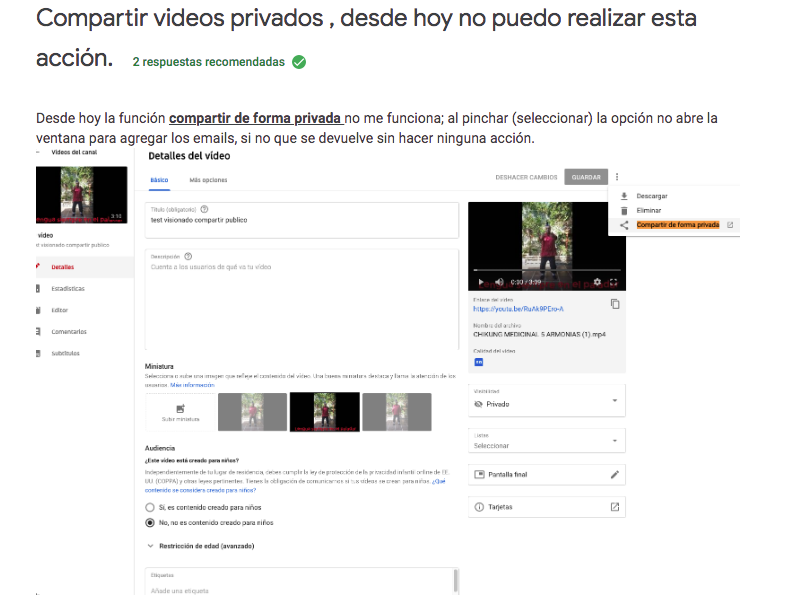Click the info icon beside Tarjetas

479,507
